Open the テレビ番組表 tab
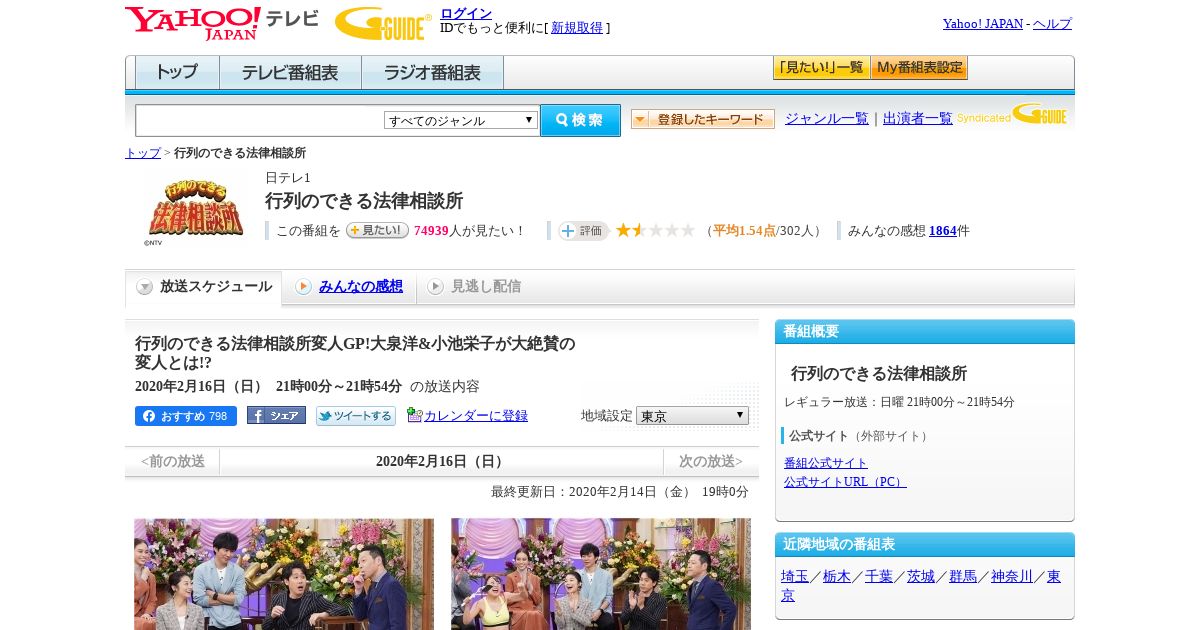The image size is (1200, 630). click(290, 73)
